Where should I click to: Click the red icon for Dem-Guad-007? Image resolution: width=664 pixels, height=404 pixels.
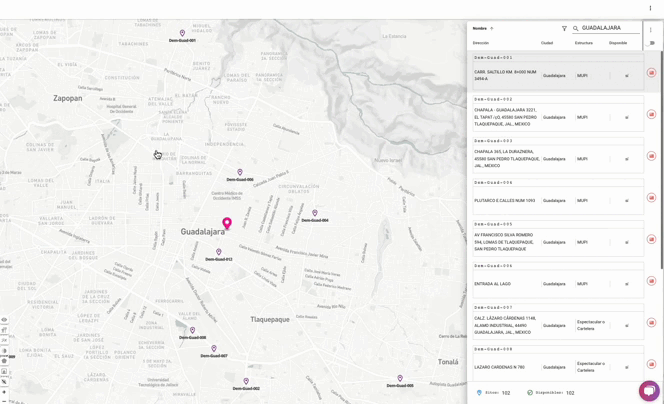tap(651, 323)
